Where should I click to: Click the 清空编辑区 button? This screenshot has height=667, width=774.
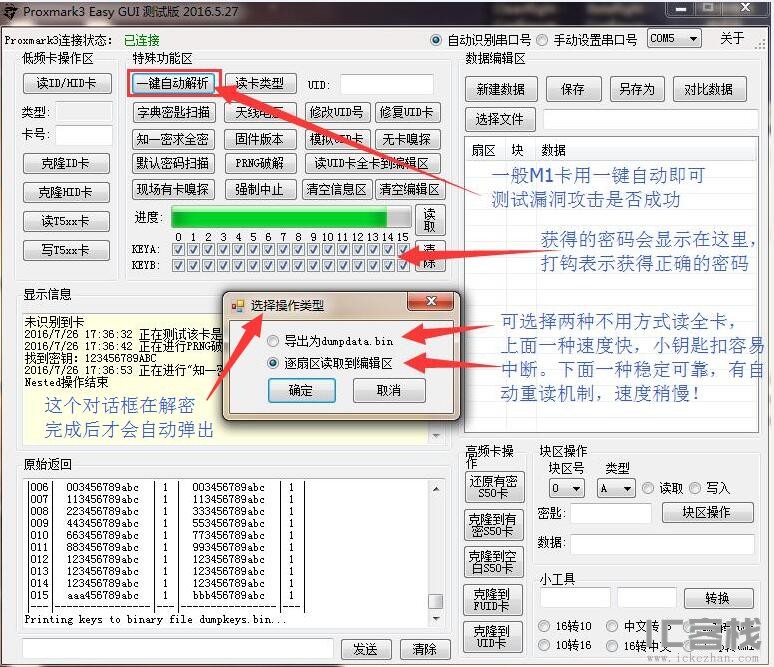pos(410,190)
